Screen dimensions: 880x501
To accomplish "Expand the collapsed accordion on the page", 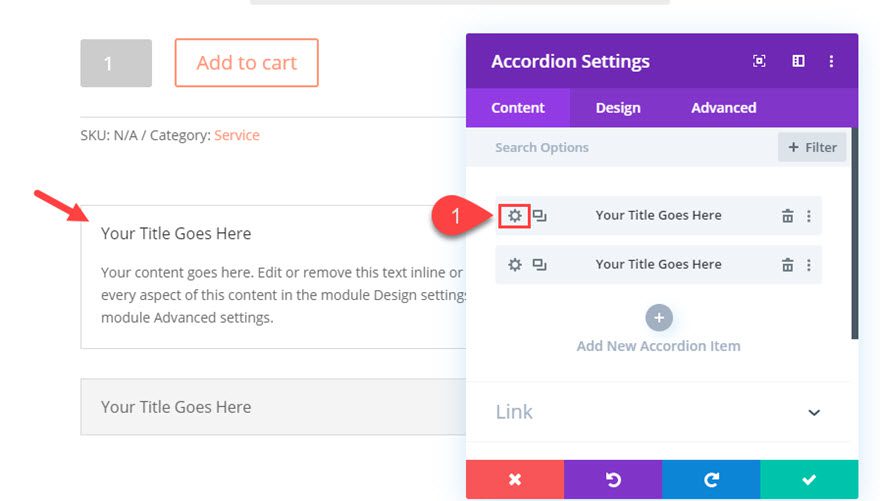I will 273,407.
